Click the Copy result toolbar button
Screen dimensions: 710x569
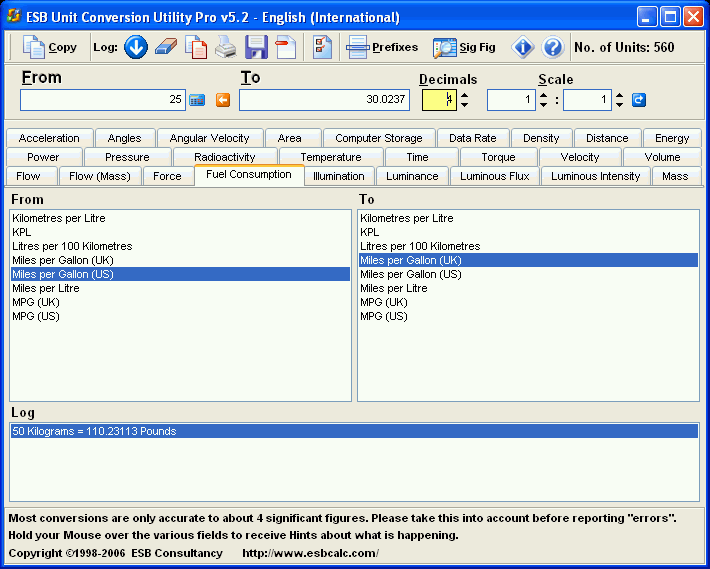pos(50,47)
